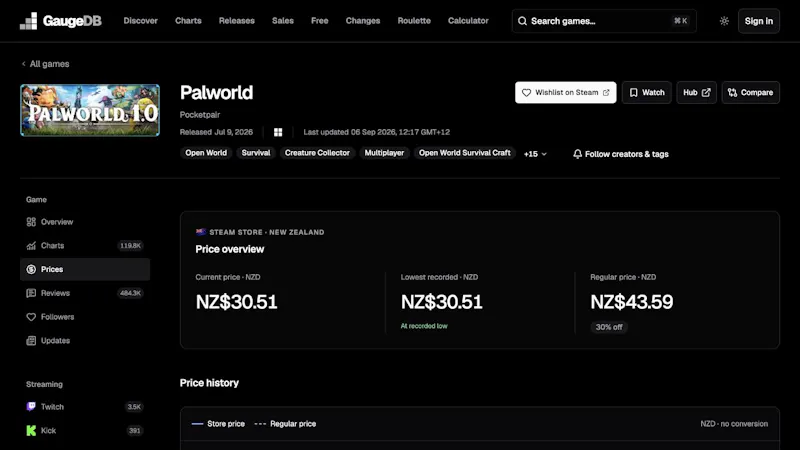Image resolution: width=800 pixels, height=450 pixels.
Task: Open the Hub link button
Action: point(696,92)
